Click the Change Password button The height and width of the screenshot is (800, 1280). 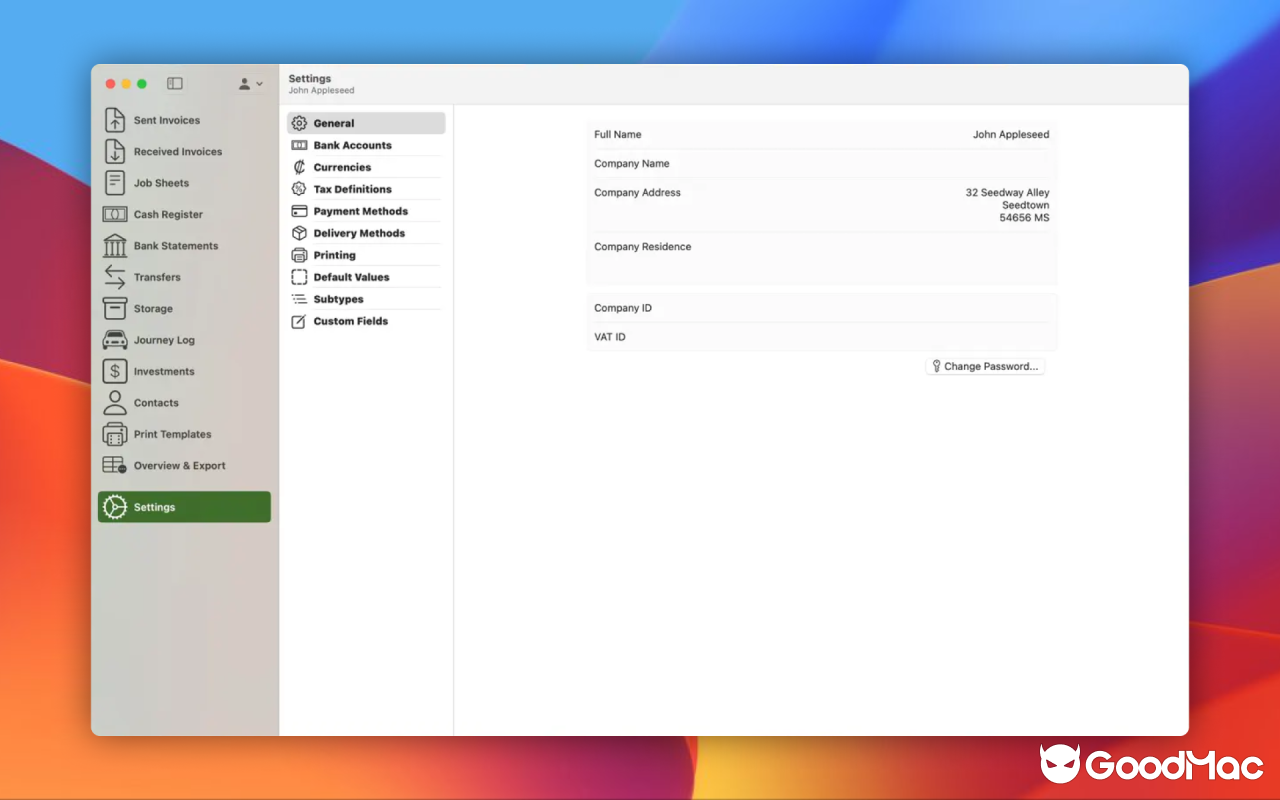pos(985,366)
